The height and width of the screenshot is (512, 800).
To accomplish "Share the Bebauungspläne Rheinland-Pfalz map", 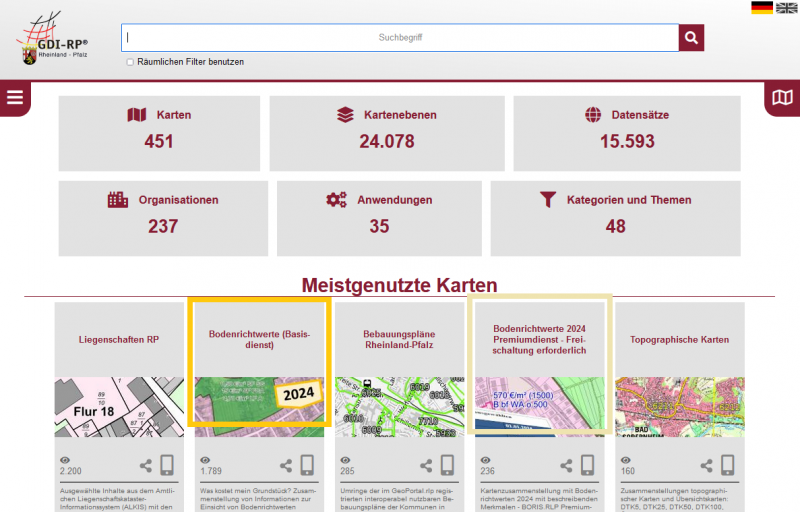I will [x=426, y=465].
